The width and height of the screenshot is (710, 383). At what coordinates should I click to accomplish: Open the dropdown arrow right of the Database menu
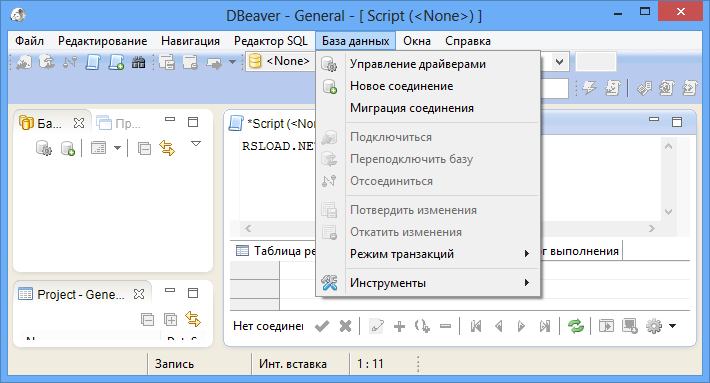(560, 62)
